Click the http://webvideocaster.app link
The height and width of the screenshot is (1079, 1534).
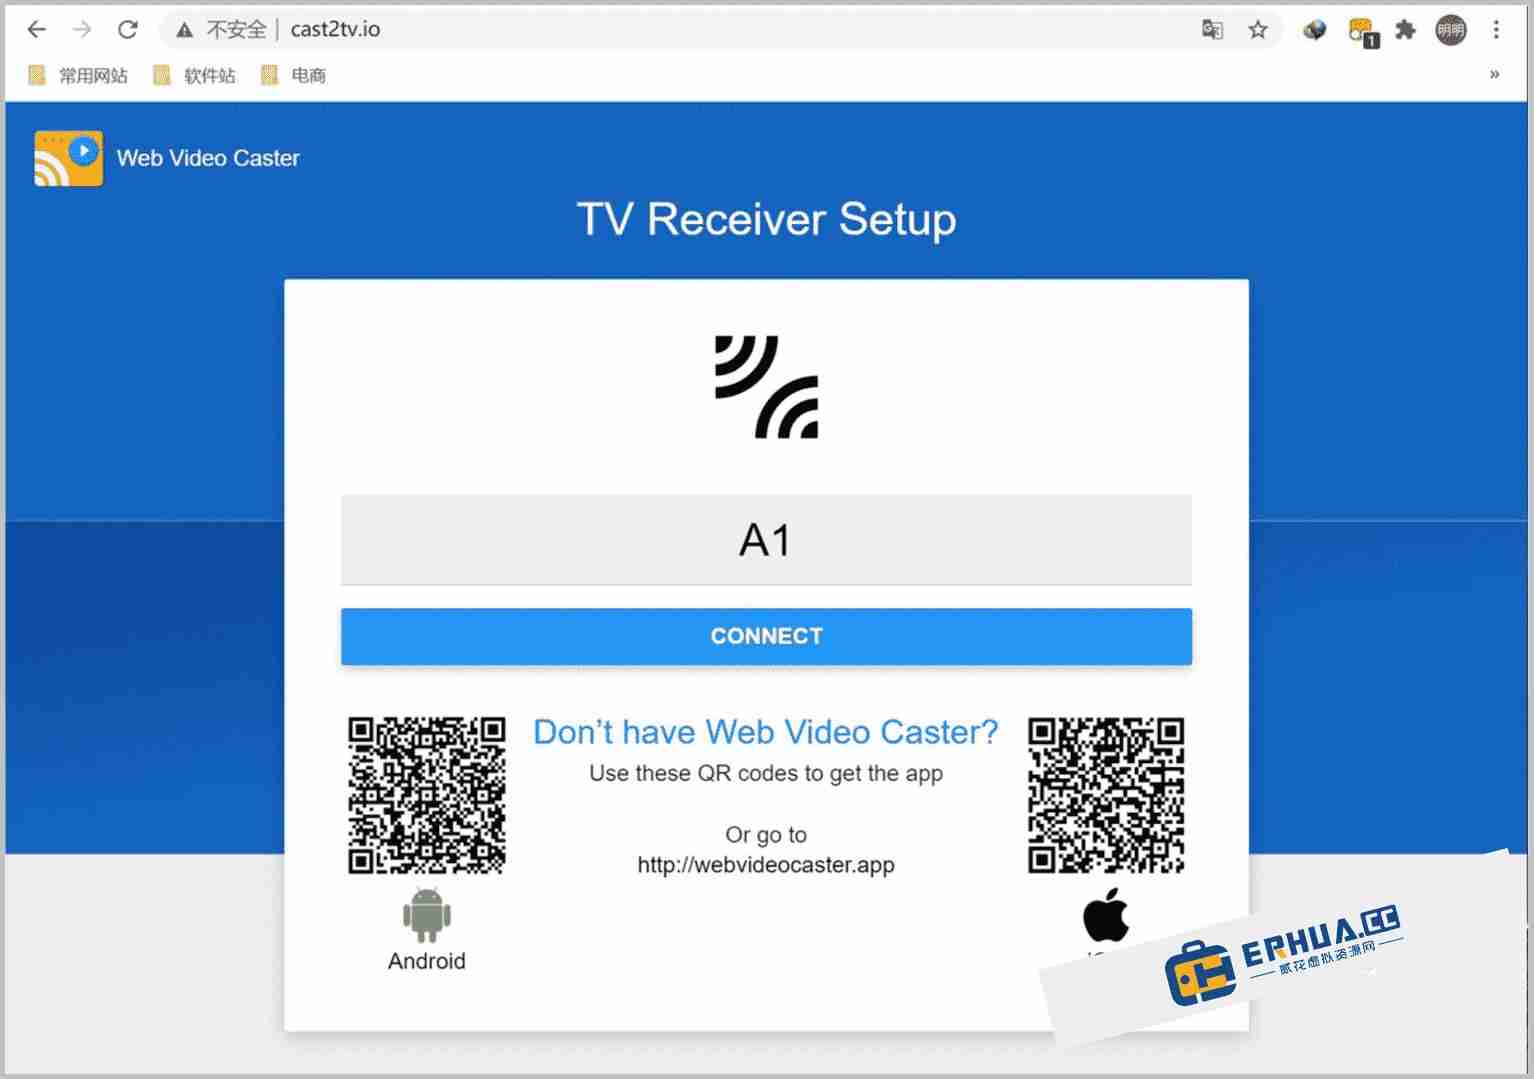[x=766, y=865]
